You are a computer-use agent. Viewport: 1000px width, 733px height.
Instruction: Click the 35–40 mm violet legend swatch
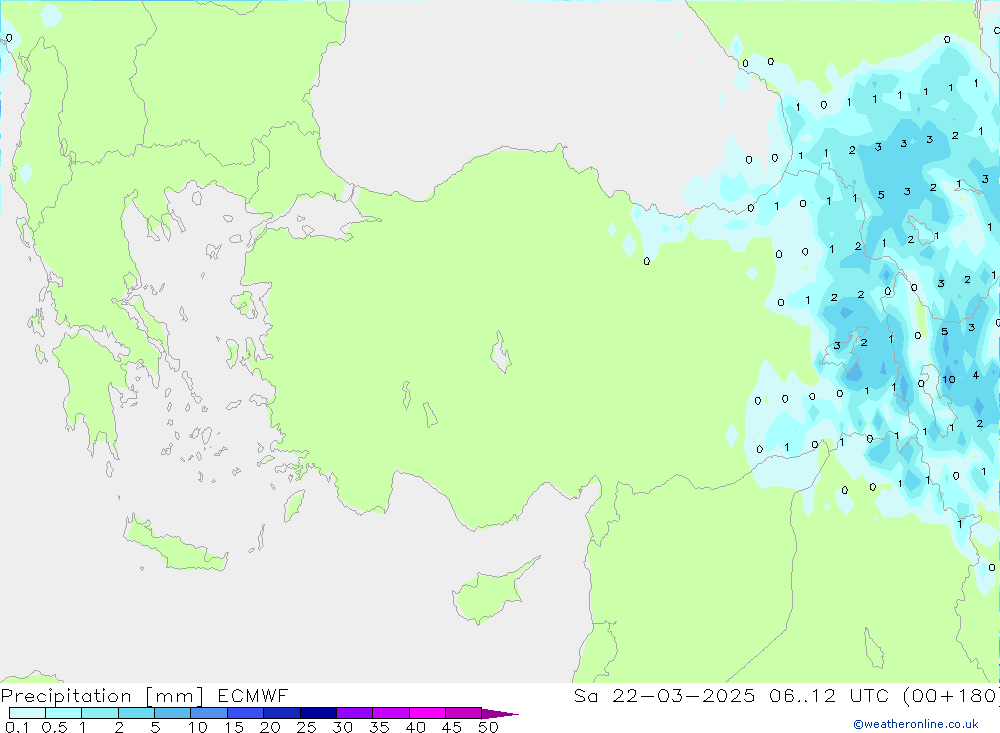[390, 713]
